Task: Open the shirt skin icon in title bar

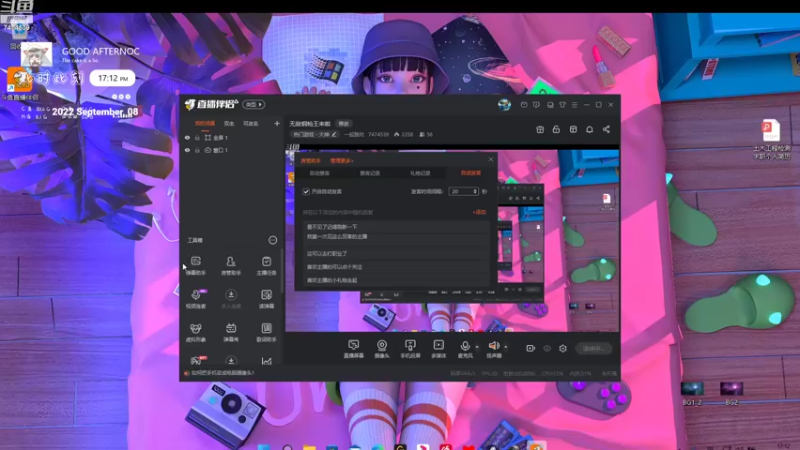Action: [x=562, y=105]
